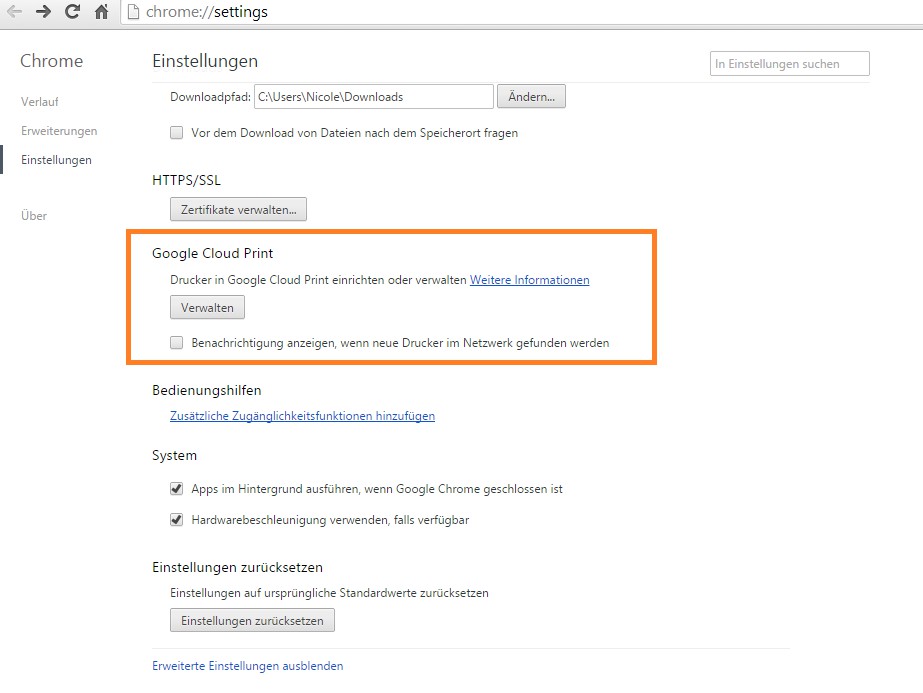Click the Einstellungen zurücksetzen button
The width and height of the screenshot is (923, 693).
pyautogui.click(x=252, y=620)
